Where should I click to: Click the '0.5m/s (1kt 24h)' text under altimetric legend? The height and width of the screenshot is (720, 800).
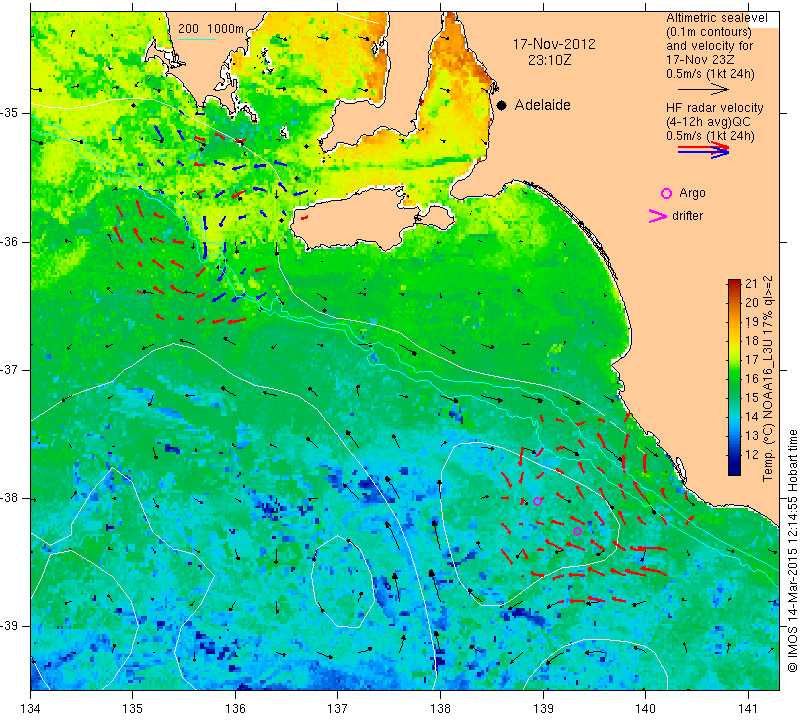pyautogui.click(x=710, y=74)
